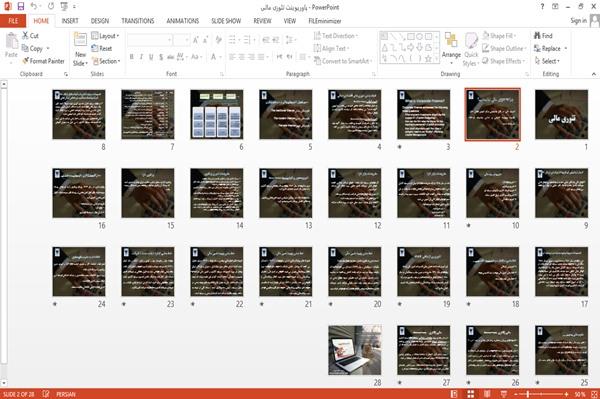Open the Change Case Aa dropdown
The height and width of the screenshot is (399, 600).
pyautogui.click(x=196, y=57)
